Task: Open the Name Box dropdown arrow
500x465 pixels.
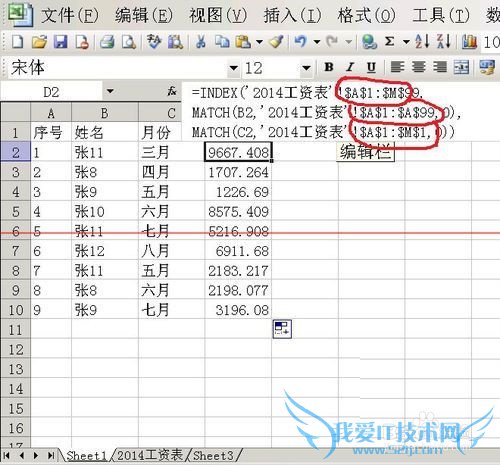Action: click(110, 91)
